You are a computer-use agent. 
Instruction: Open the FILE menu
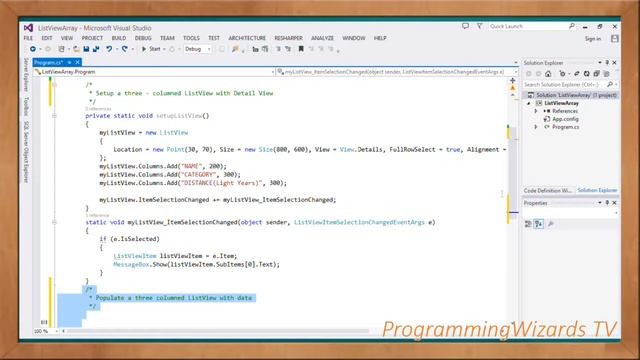(x=28, y=38)
